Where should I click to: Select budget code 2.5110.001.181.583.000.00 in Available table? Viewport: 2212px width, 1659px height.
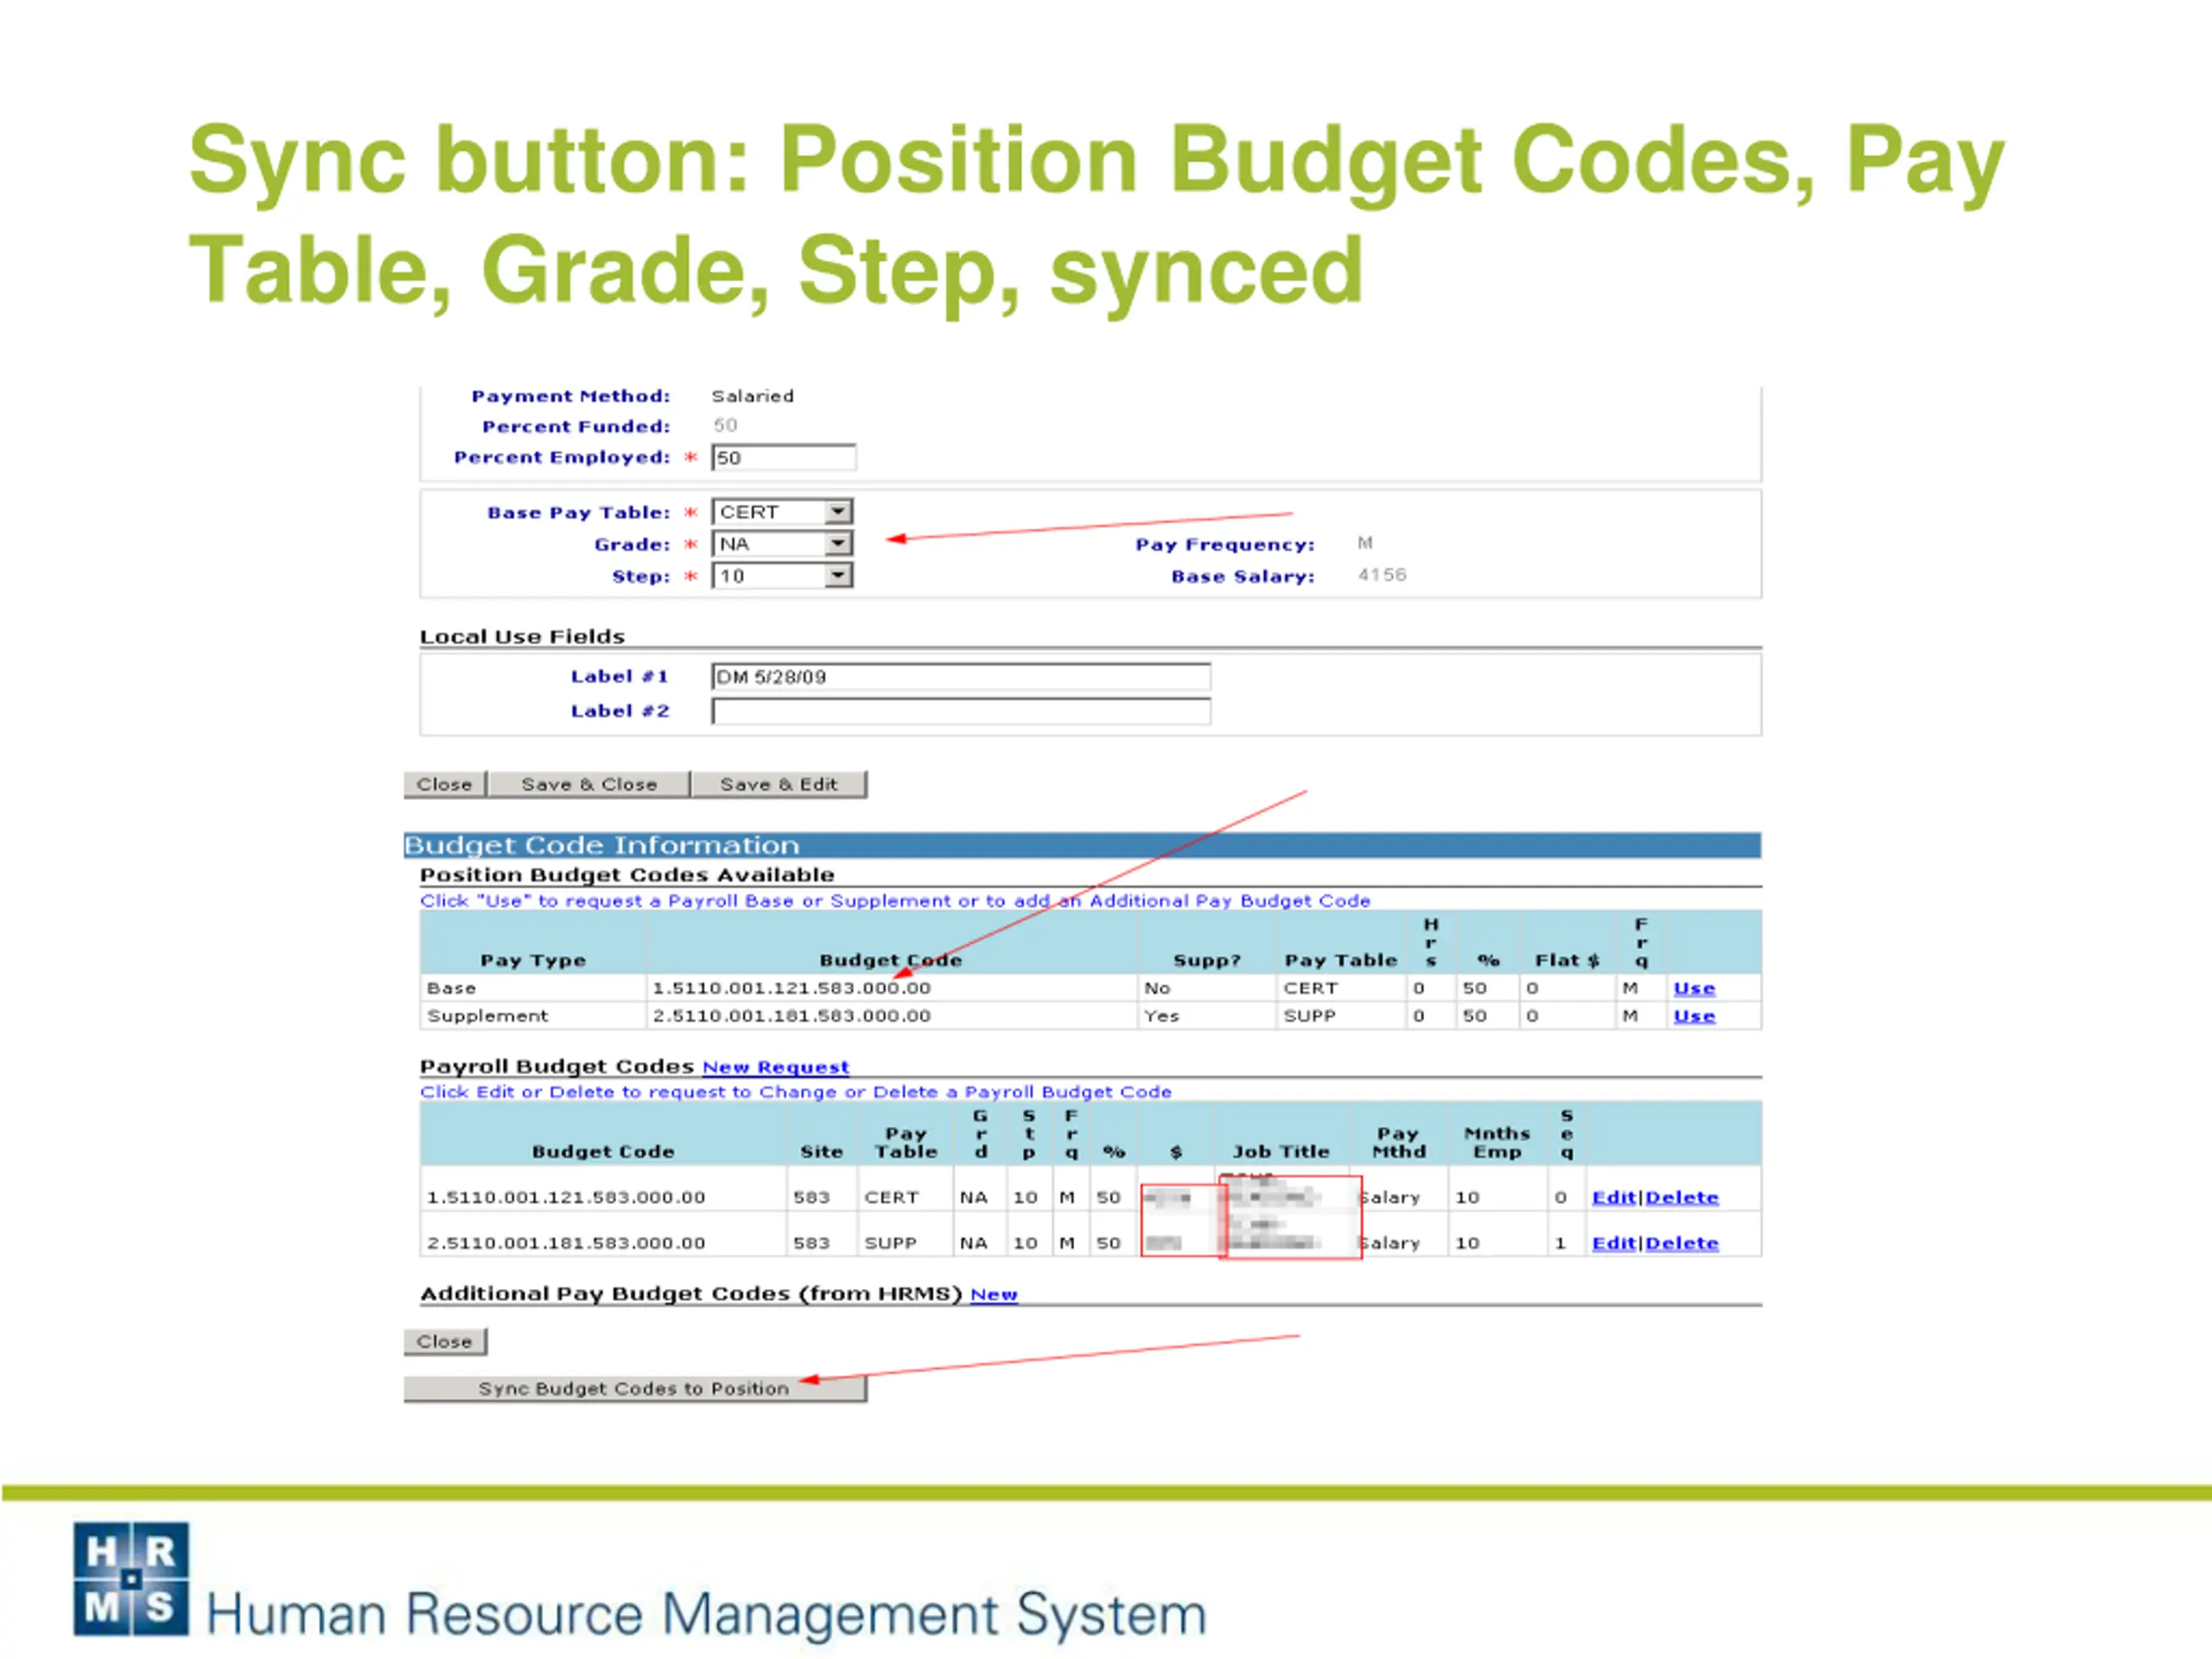[792, 1016]
